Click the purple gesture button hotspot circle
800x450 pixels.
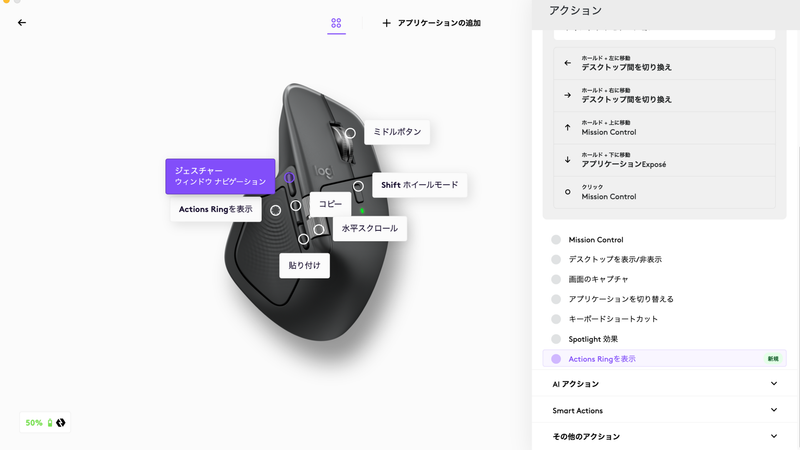[x=289, y=178]
